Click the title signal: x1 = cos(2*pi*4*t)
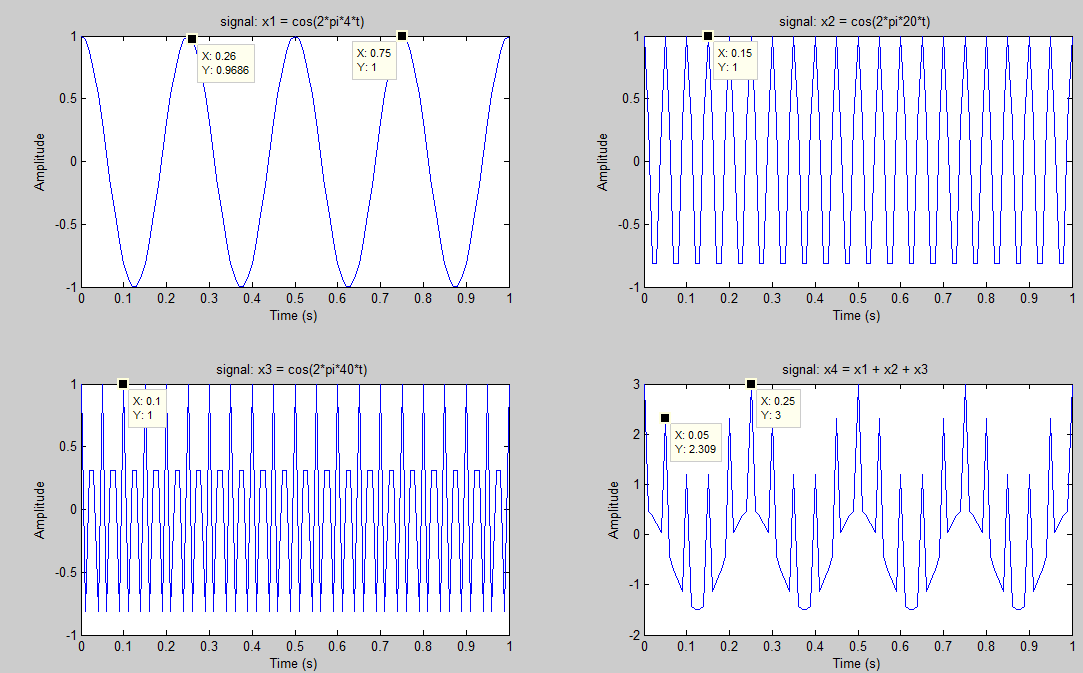Viewport: 1083px width, 673px height. 294,18
